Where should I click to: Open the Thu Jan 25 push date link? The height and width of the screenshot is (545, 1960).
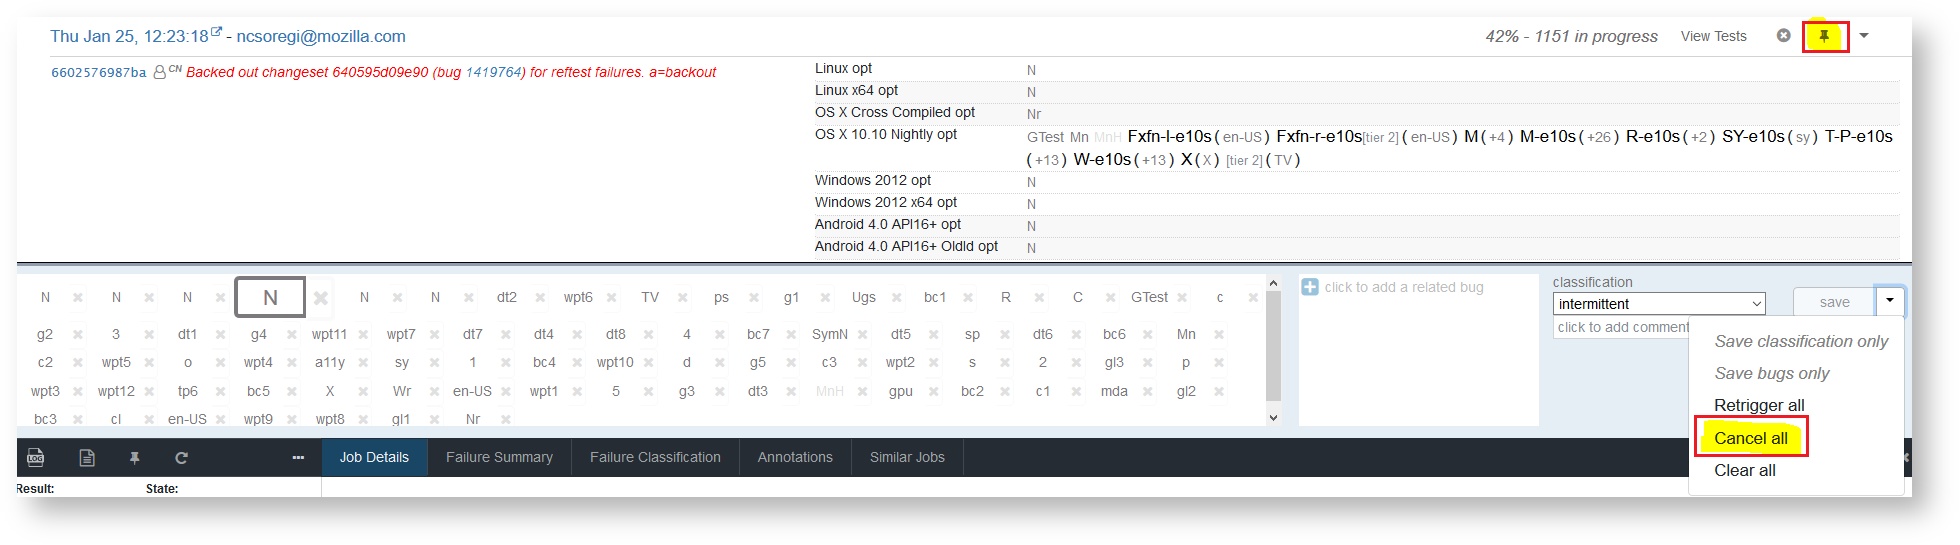(x=130, y=37)
